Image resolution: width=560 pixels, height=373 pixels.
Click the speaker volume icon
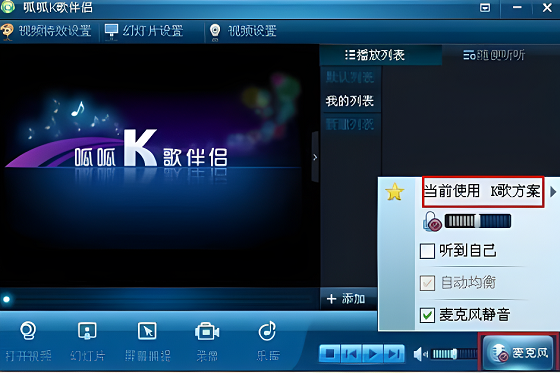pos(420,354)
